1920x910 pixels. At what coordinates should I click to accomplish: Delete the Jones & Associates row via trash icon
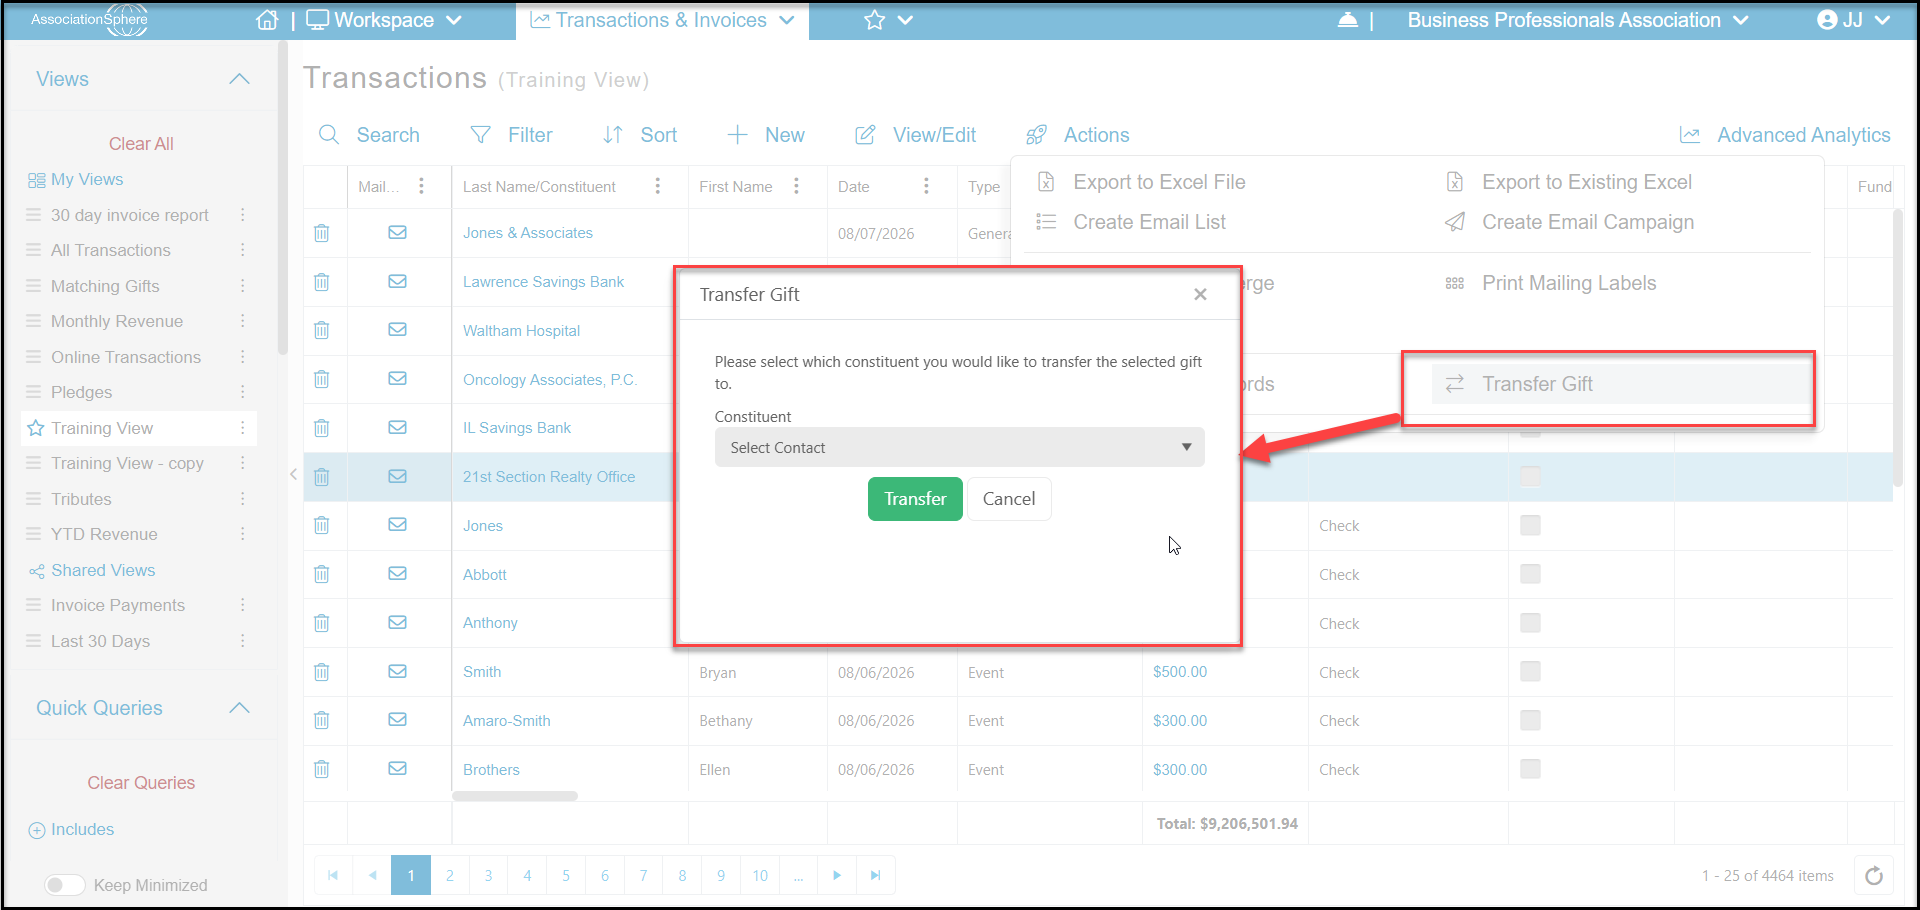[x=321, y=233]
